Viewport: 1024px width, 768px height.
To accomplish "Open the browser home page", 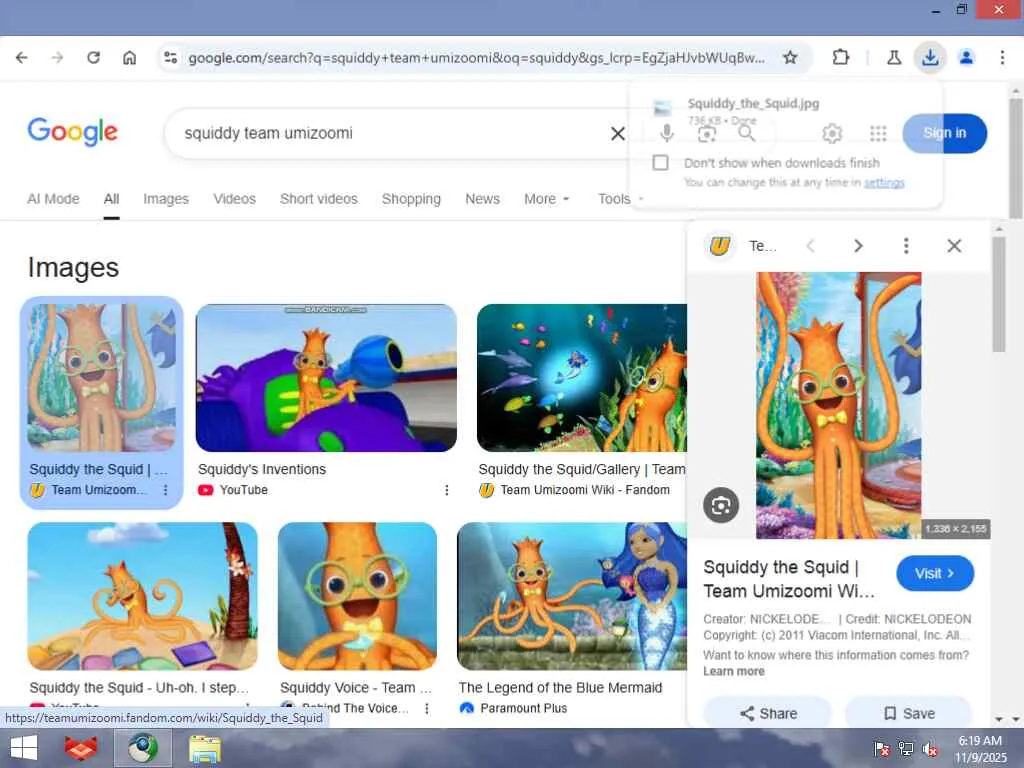I will coord(129,57).
